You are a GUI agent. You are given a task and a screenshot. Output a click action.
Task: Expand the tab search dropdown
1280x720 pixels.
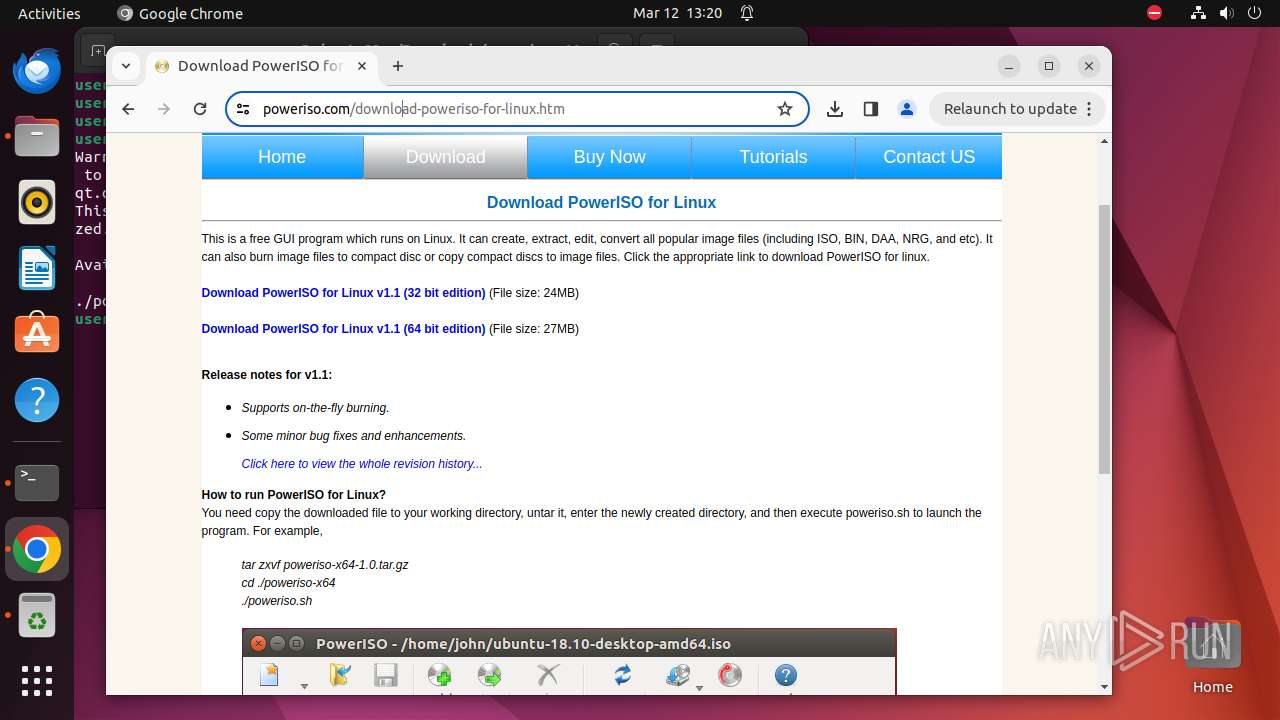point(126,66)
